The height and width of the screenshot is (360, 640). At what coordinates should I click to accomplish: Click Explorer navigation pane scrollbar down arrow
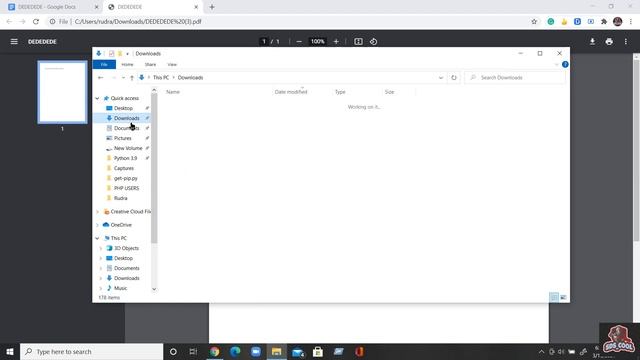click(x=154, y=289)
